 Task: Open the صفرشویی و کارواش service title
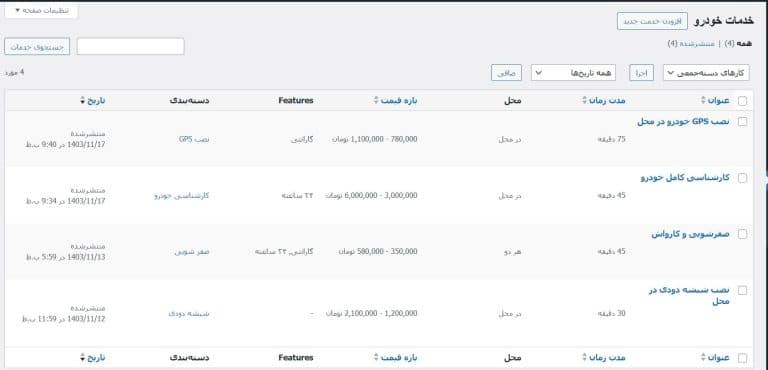click(691, 234)
